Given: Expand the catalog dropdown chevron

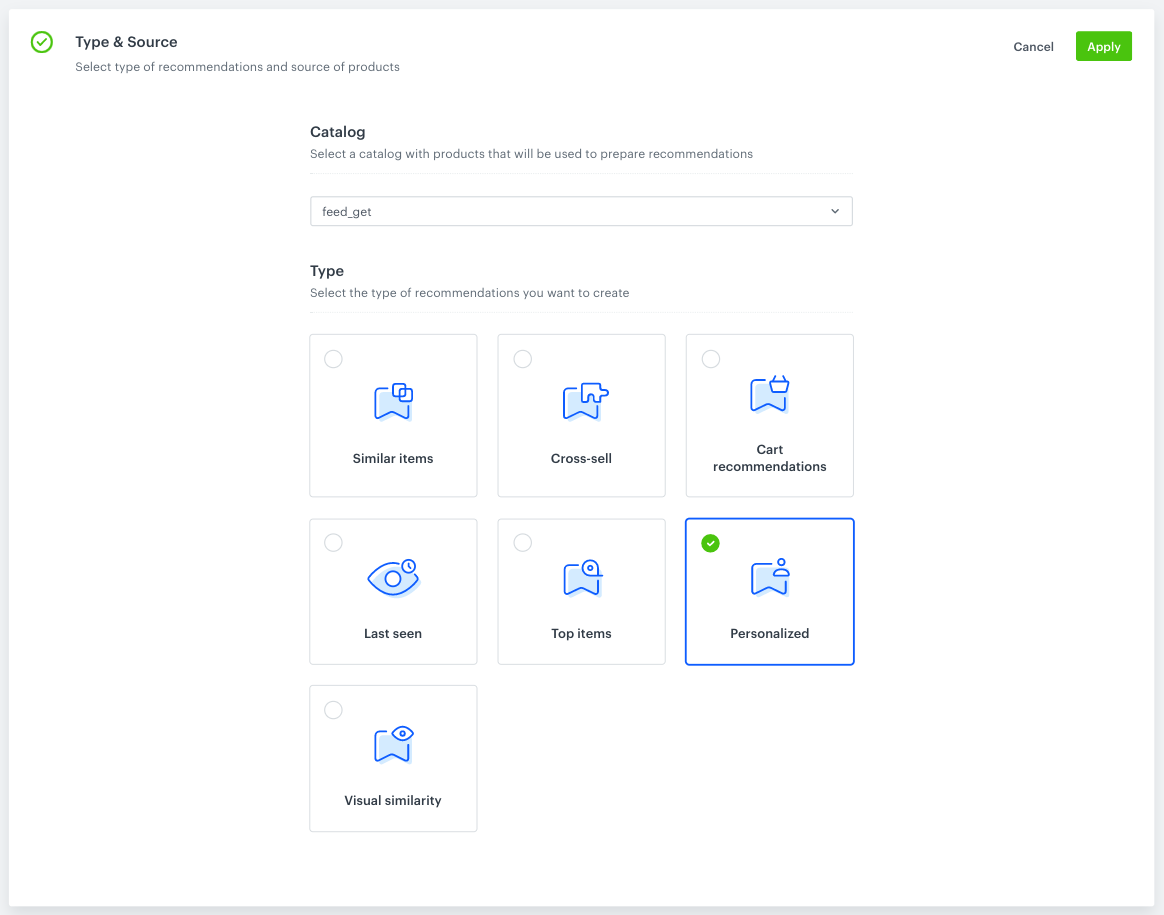Looking at the screenshot, I should (x=834, y=211).
